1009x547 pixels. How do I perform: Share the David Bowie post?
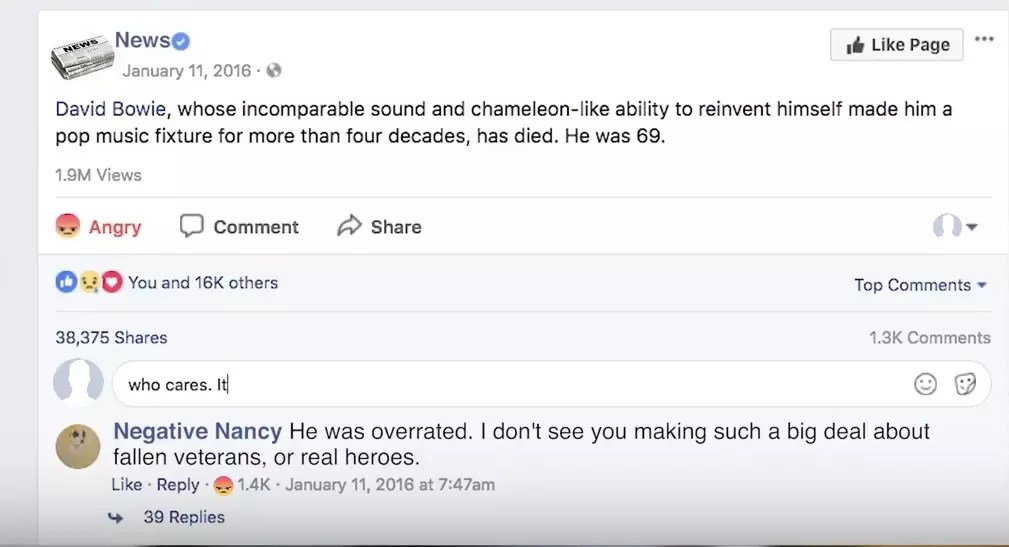(x=379, y=227)
